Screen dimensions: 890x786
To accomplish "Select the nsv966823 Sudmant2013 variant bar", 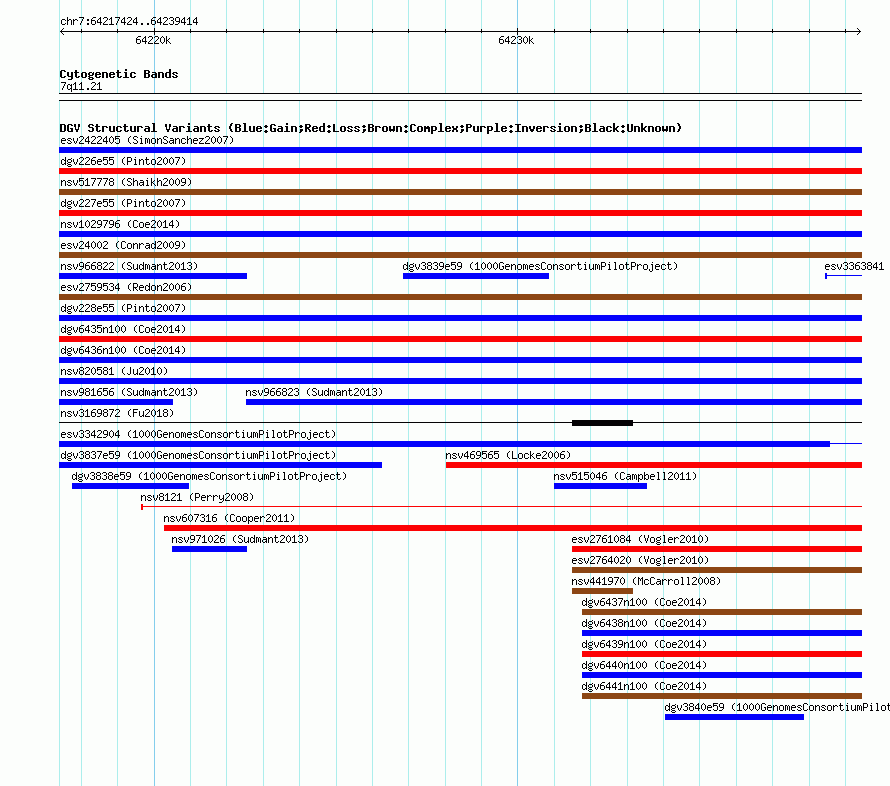I will tap(554, 402).
